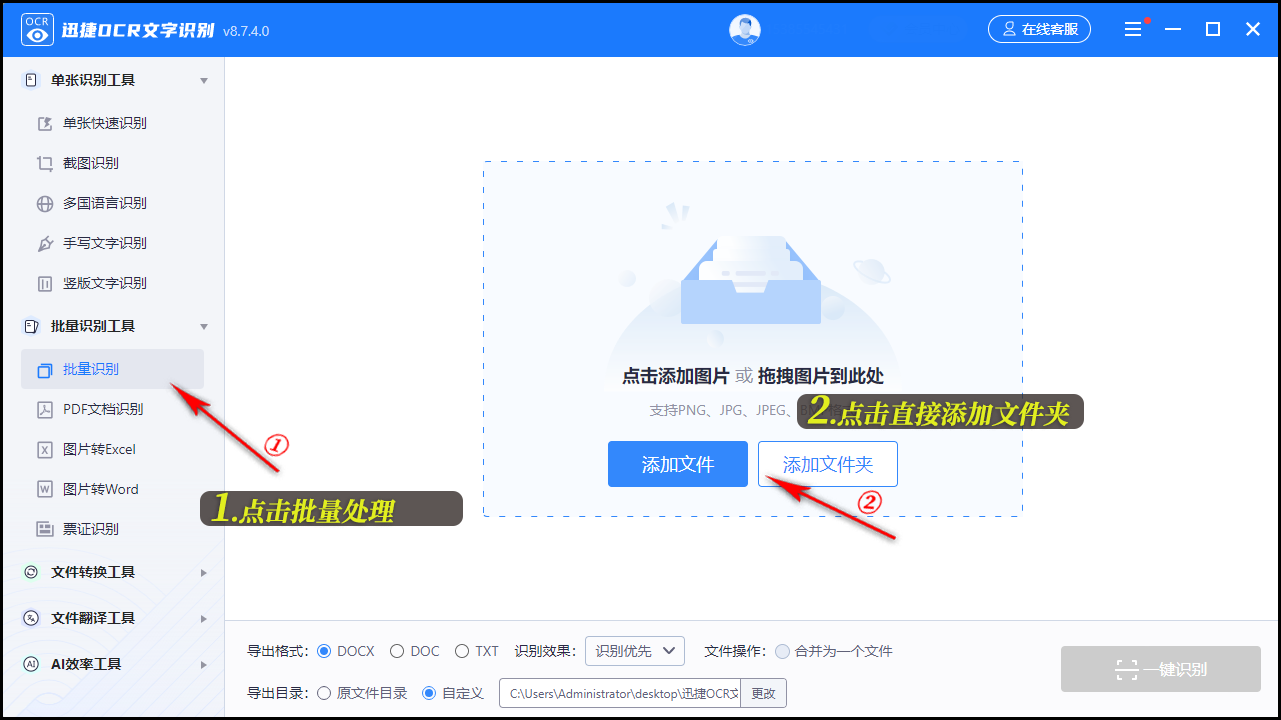Click 在线客服 online support button
Viewport: 1281px width, 720px height.
tap(1039, 29)
